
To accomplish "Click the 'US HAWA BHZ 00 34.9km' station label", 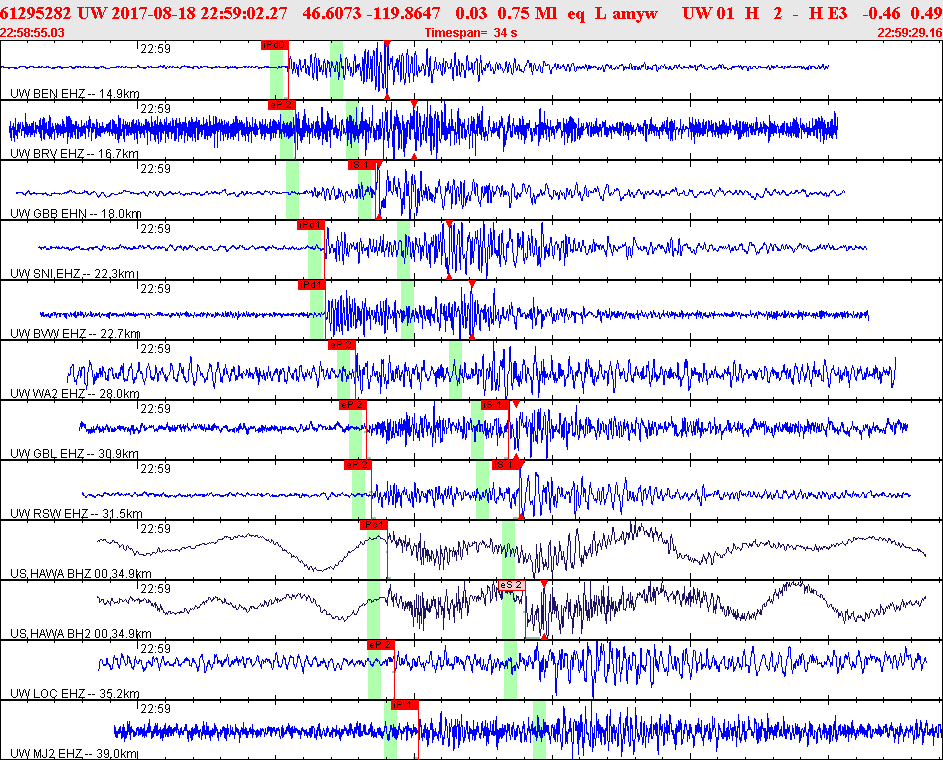I will click(x=81, y=574).
